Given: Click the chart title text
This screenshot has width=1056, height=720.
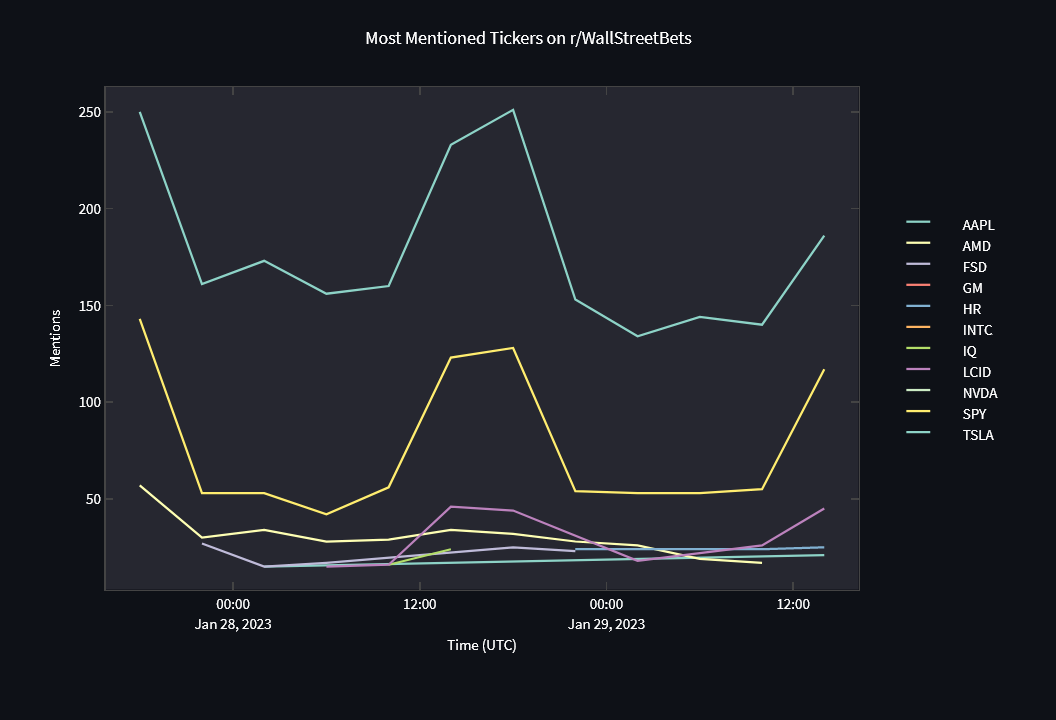Looking at the screenshot, I should coord(528,38).
